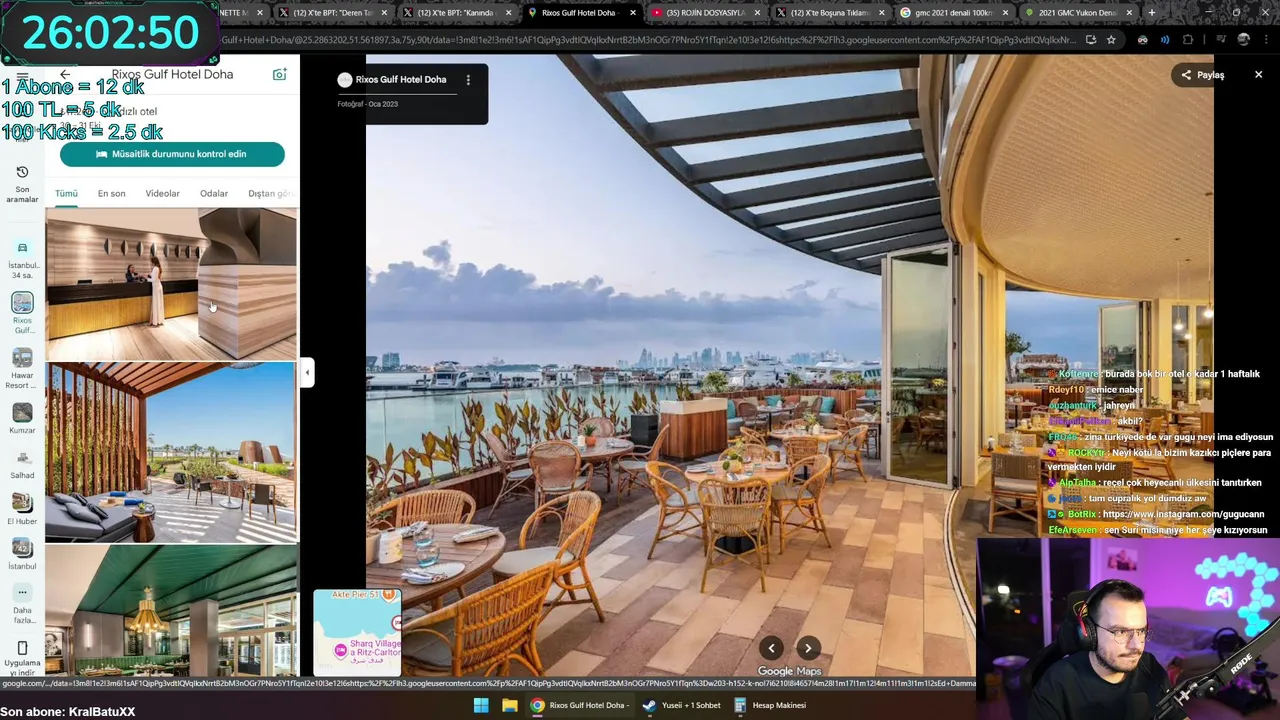Go back using the arrow beside Rixos Gulf Hotel Doha
Image resolution: width=1280 pixels, height=720 pixels.
(65, 75)
